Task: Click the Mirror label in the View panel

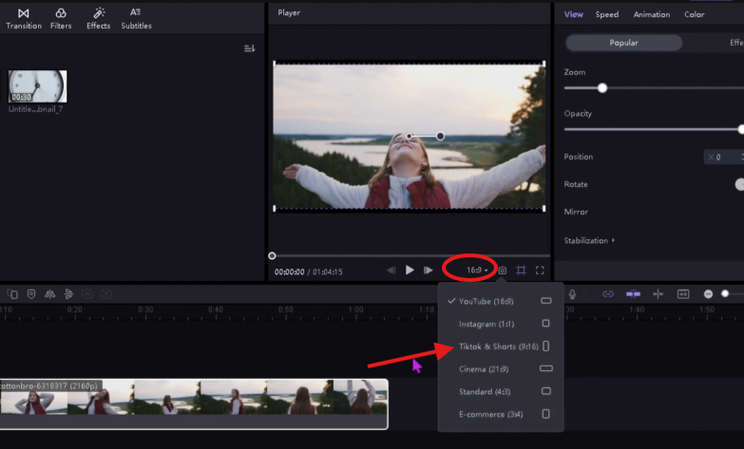Action: 576,212
